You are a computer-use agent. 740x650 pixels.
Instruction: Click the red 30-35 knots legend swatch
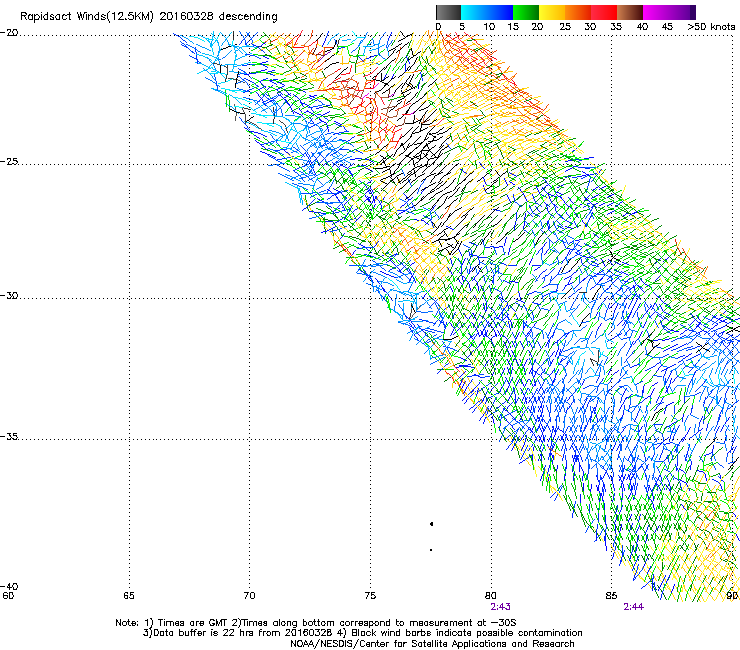(604, 12)
